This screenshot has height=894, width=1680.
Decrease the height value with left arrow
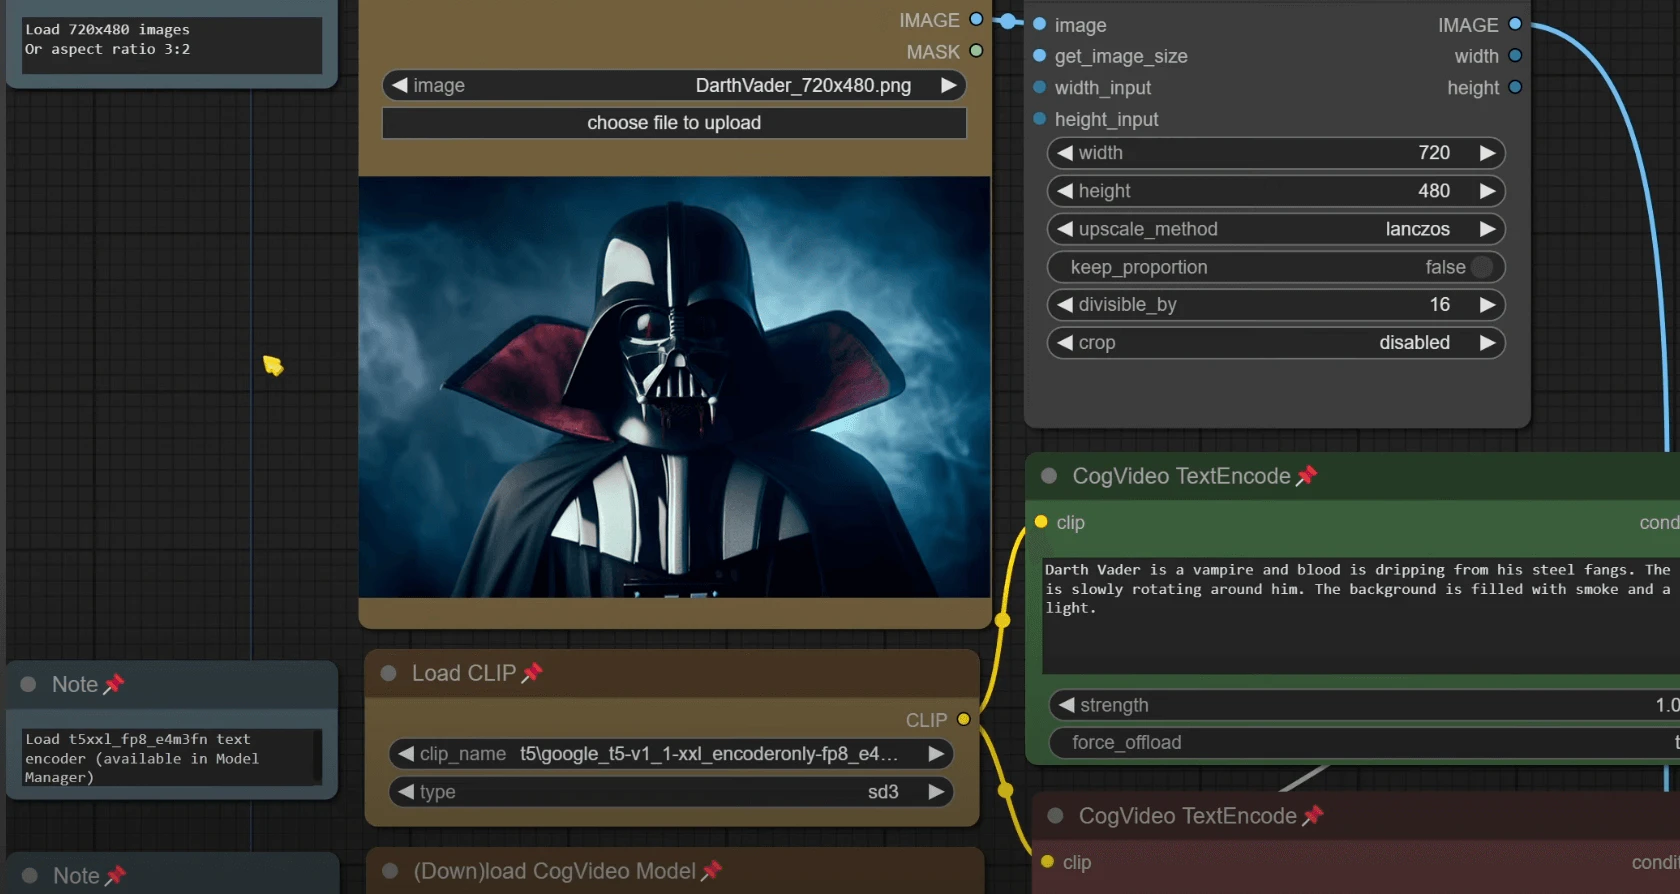point(1065,191)
